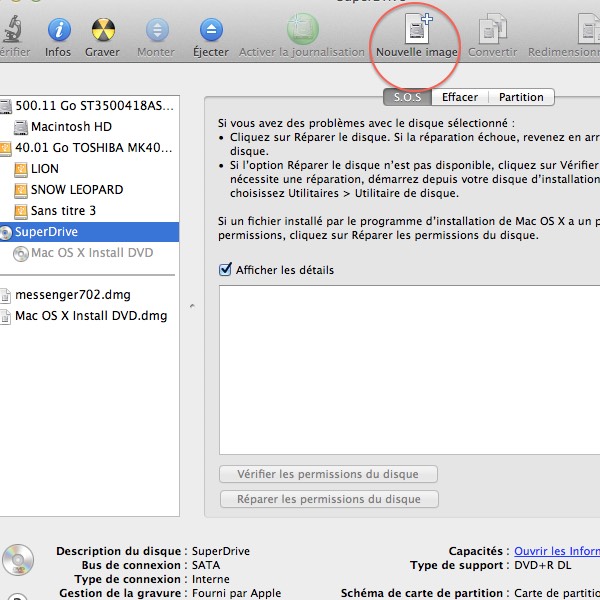Click the Graver burn icon
600x600 pixels.
(103, 30)
